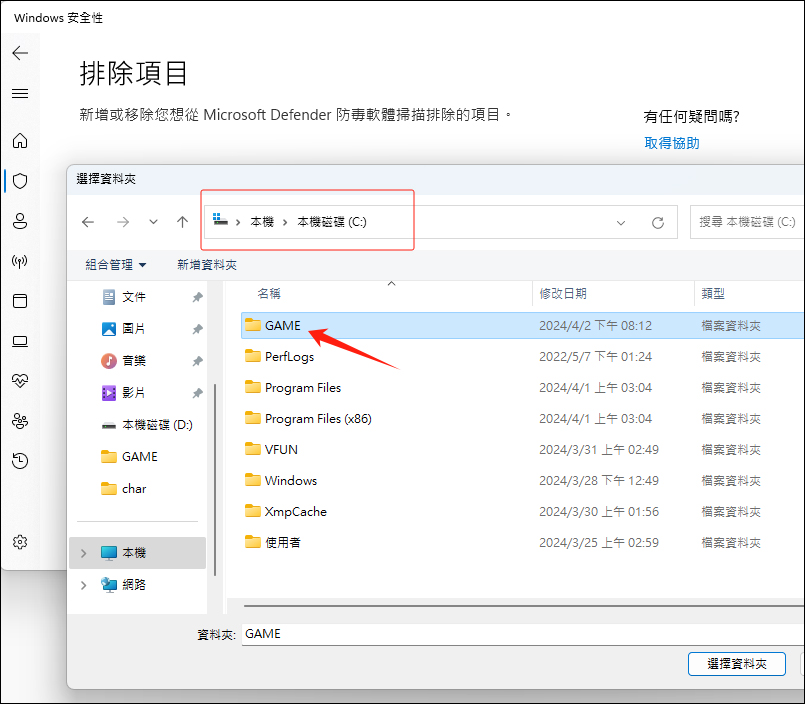The image size is (805, 704).
Task: Select GAME folder in navigation pane
Action: pos(129,456)
